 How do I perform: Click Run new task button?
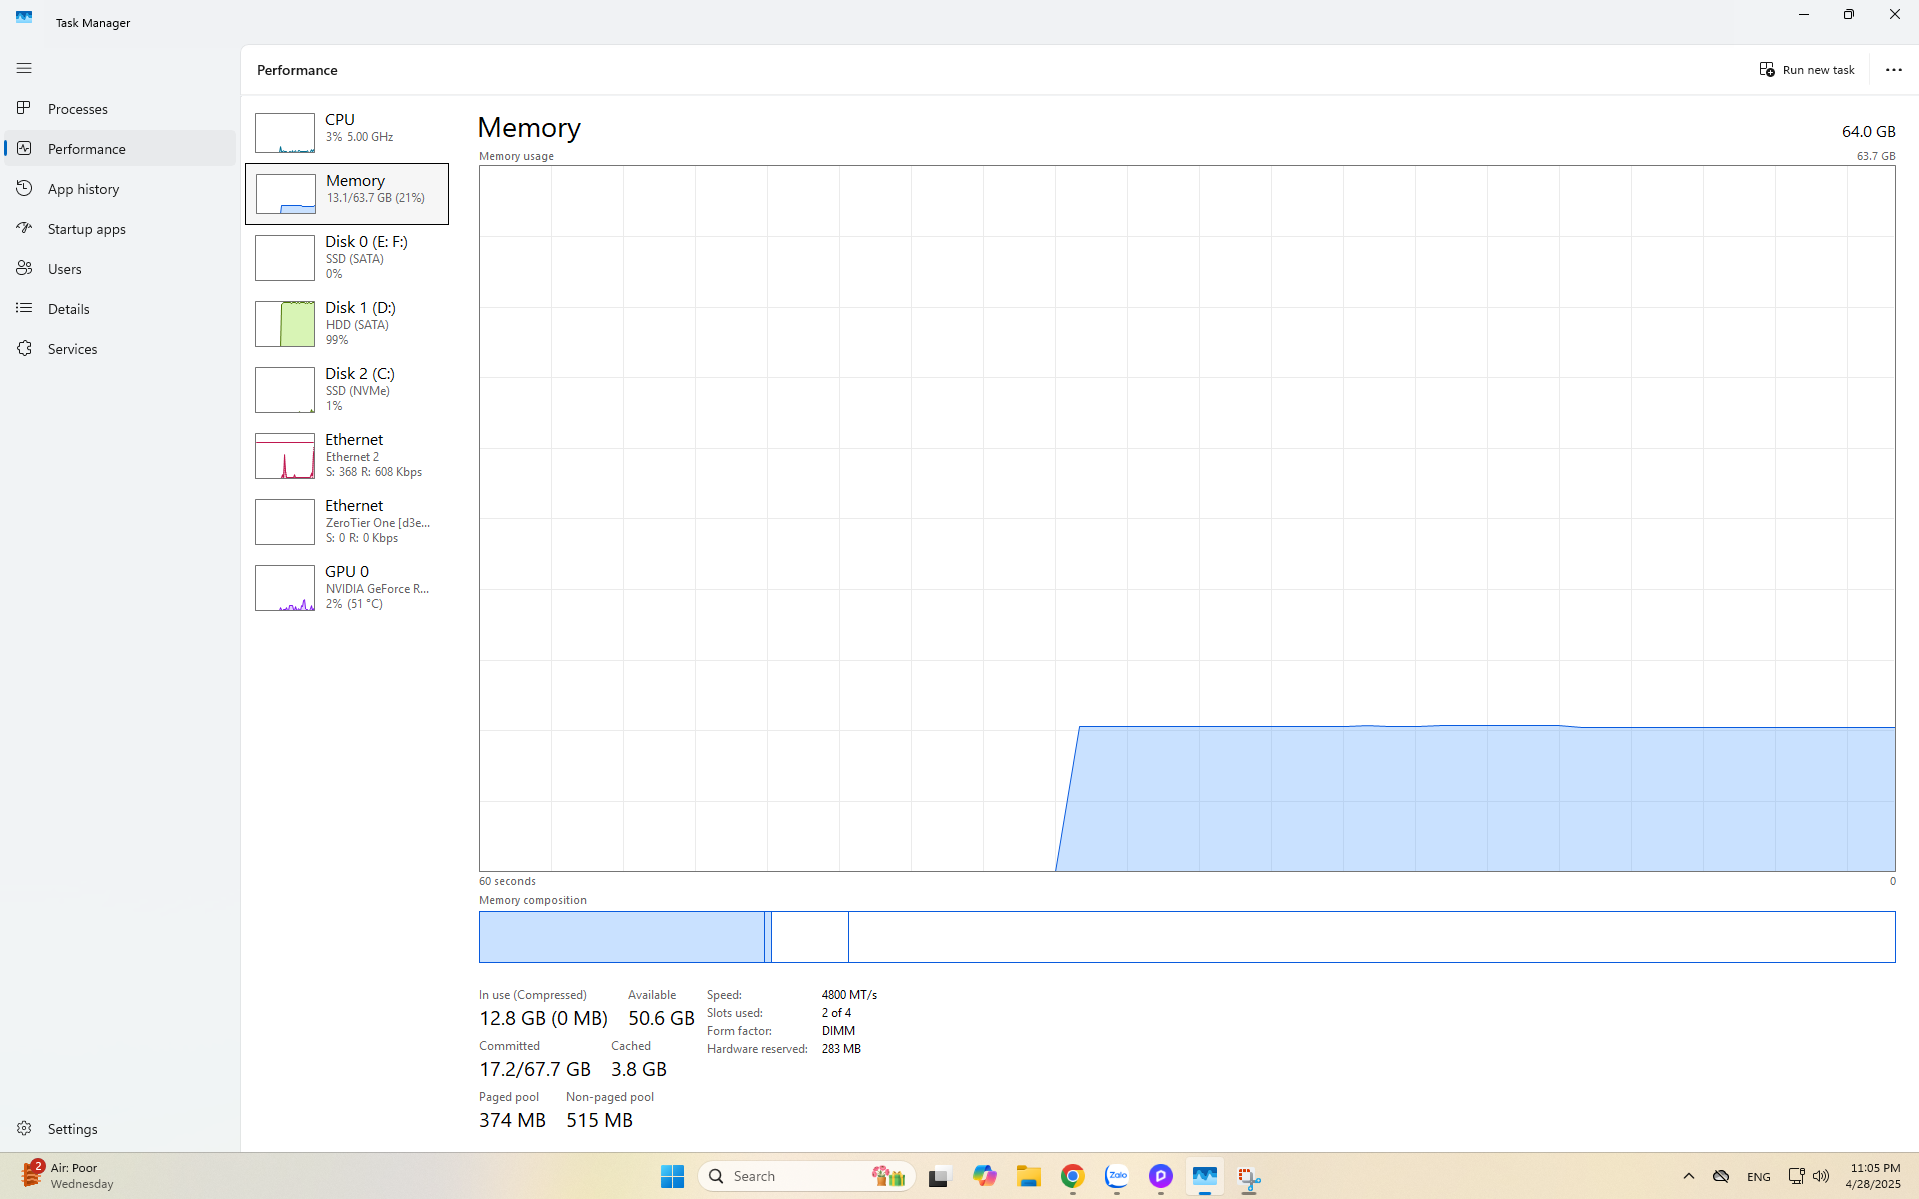(x=1807, y=70)
